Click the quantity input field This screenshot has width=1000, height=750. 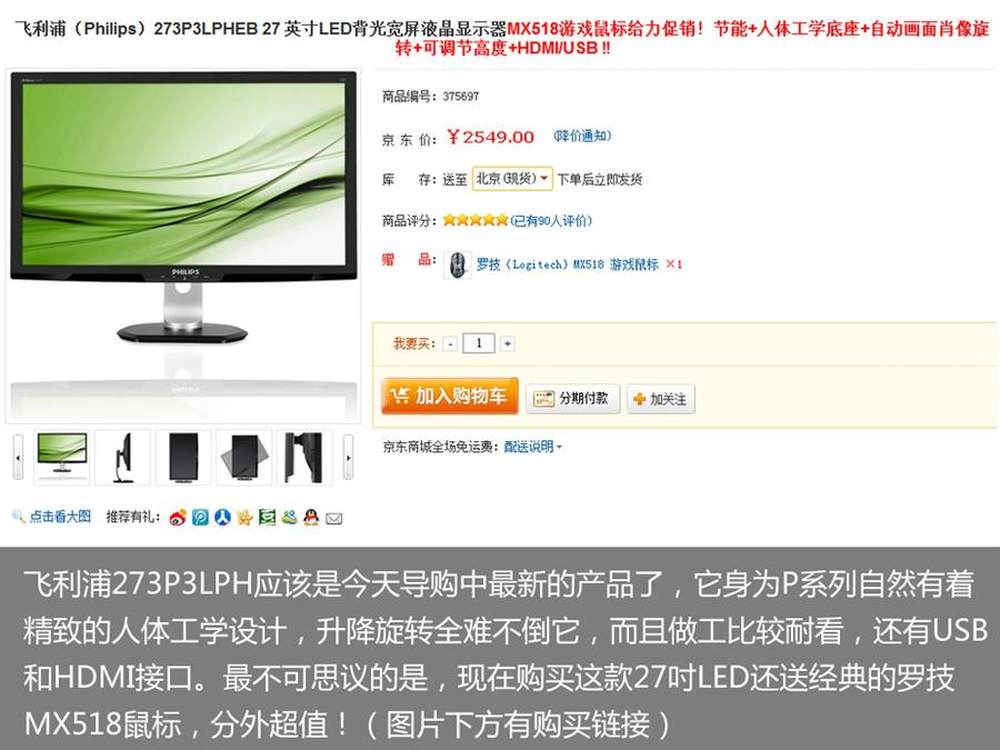[x=479, y=344]
